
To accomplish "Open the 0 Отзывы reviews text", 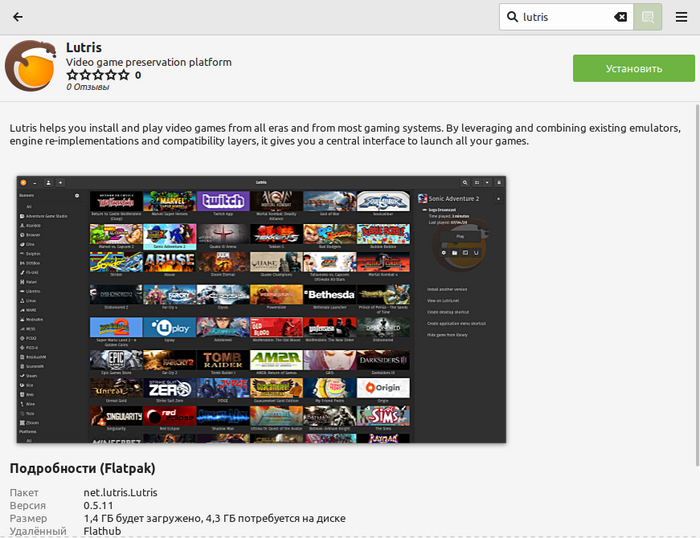I will click(88, 87).
